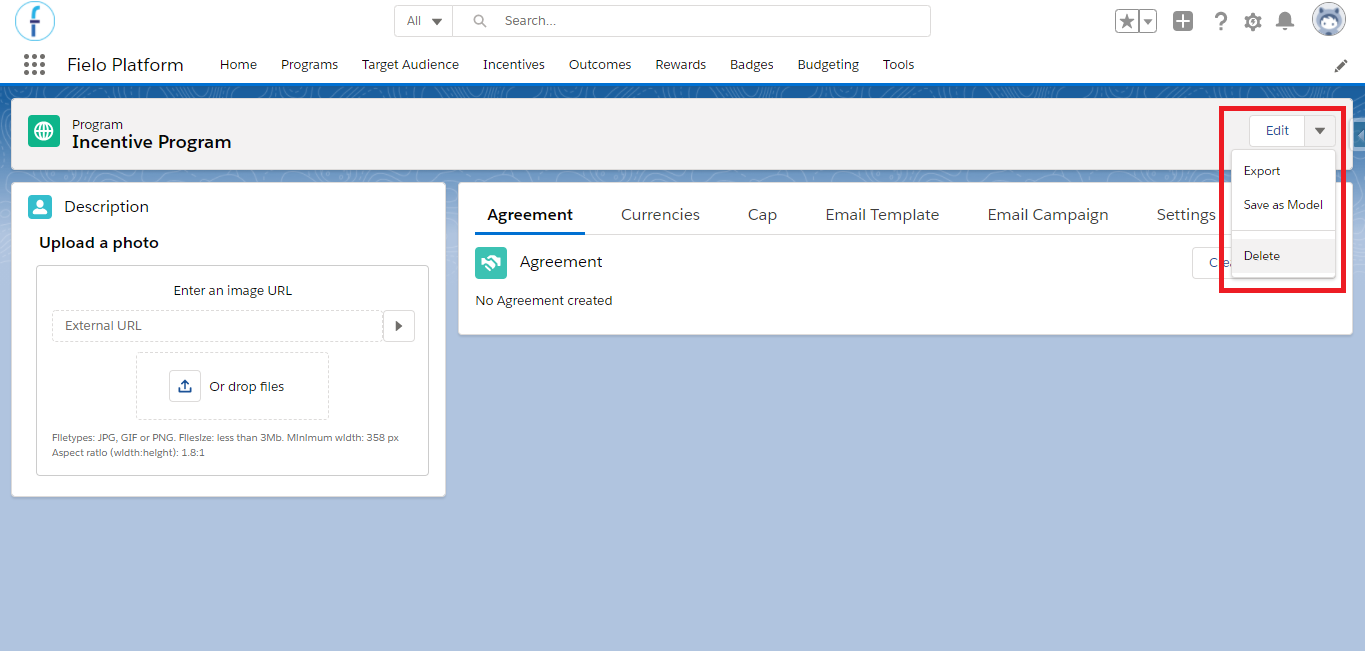Open the Rewards nav item
1365x651 pixels.
point(681,65)
